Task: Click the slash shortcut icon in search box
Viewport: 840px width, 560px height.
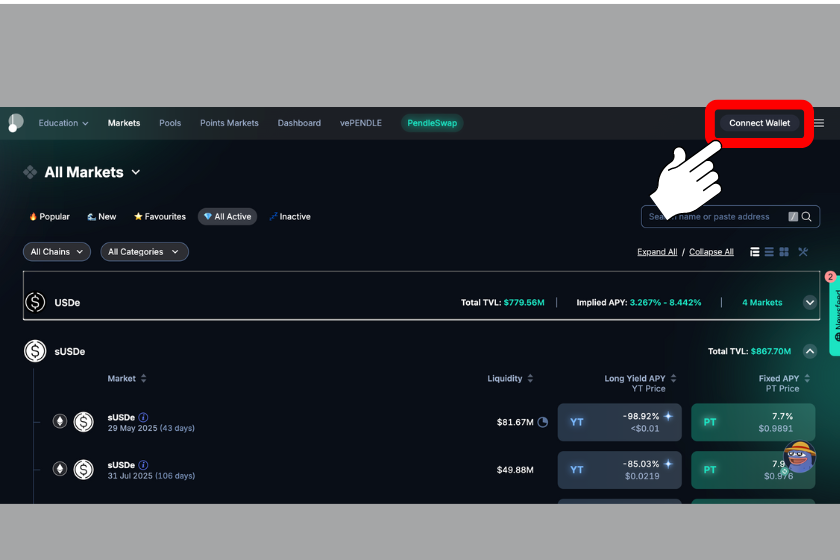Action: click(793, 216)
